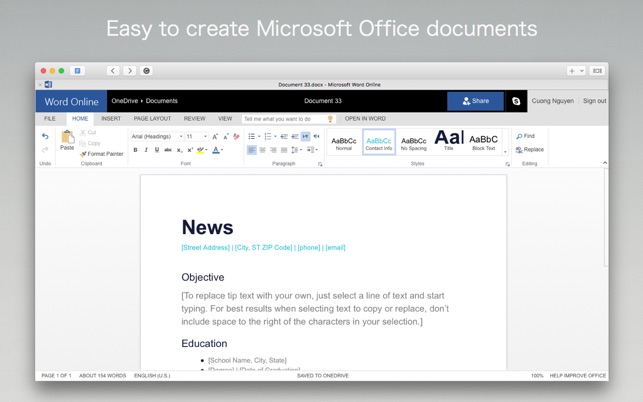Click the lightbulb Tell Me icon
The height and width of the screenshot is (402, 643).
tap(330, 119)
